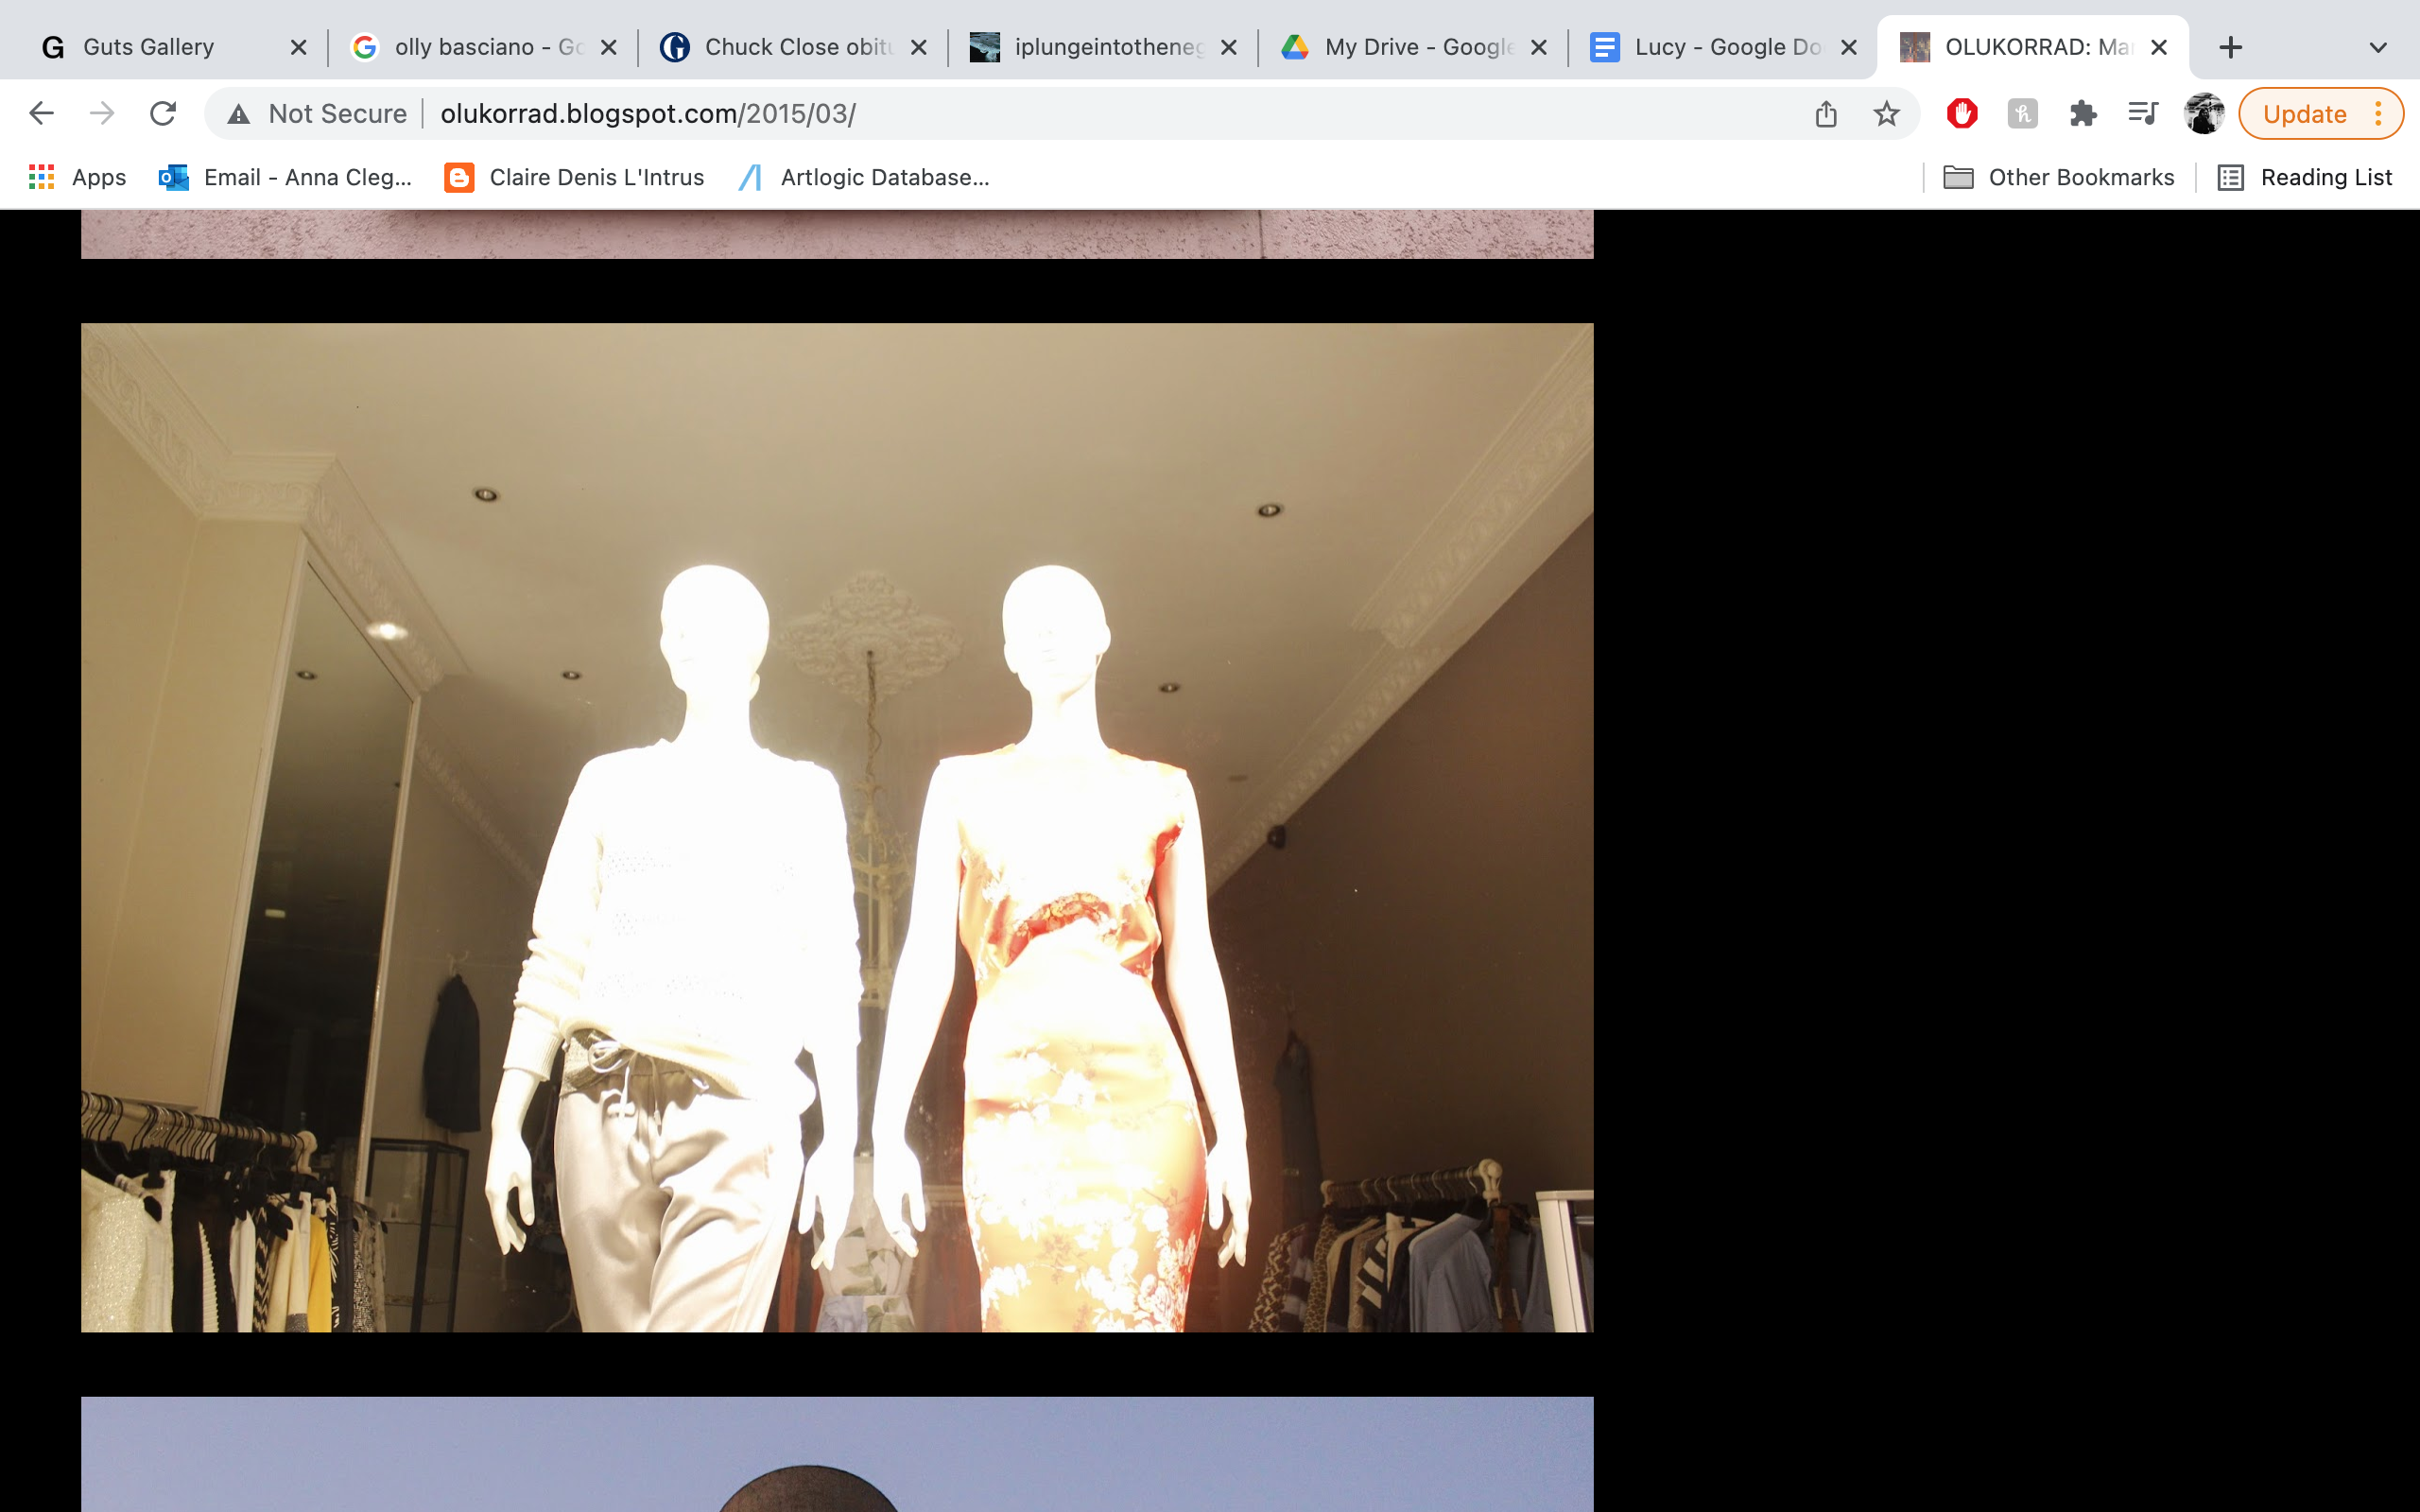
Task: Switch to Guts Gallery tab
Action: click(148, 47)
